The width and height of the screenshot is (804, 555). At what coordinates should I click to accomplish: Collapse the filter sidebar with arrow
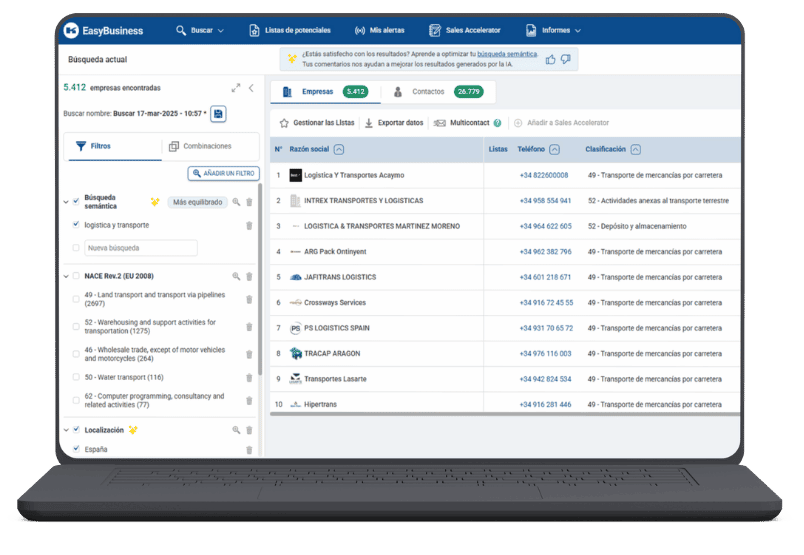(251, 88)
